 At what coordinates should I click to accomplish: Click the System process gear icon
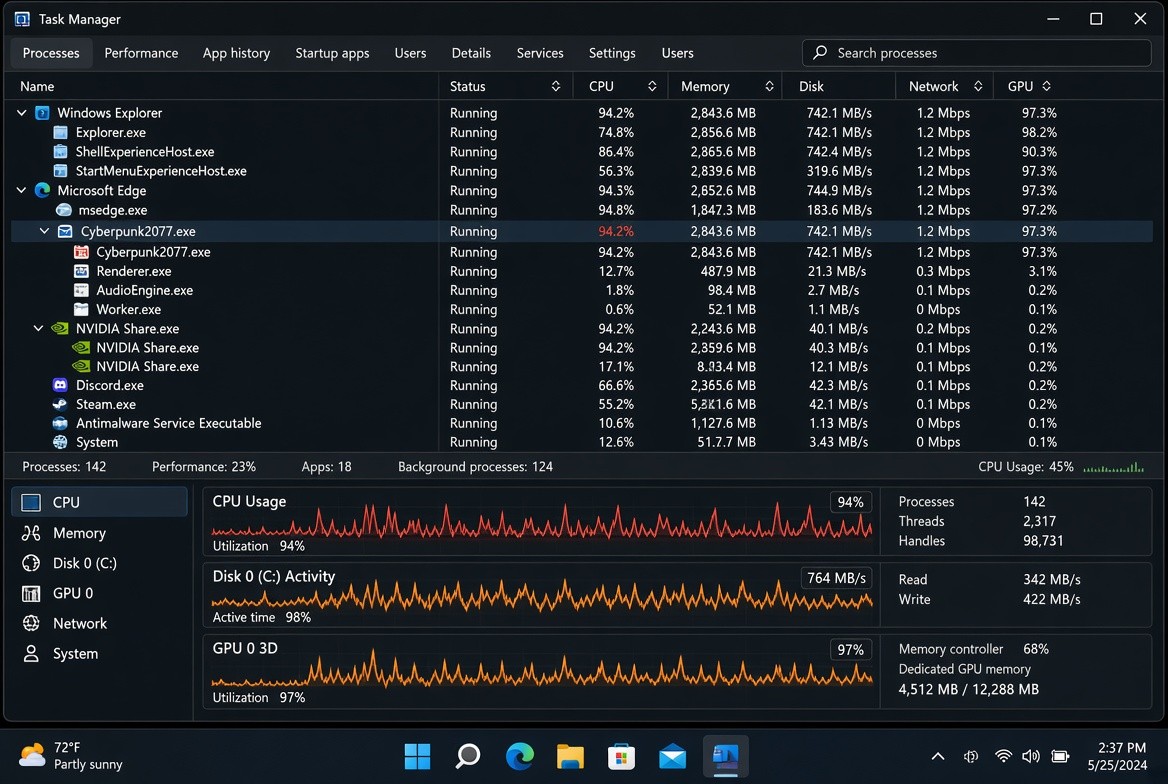[60, 442]
